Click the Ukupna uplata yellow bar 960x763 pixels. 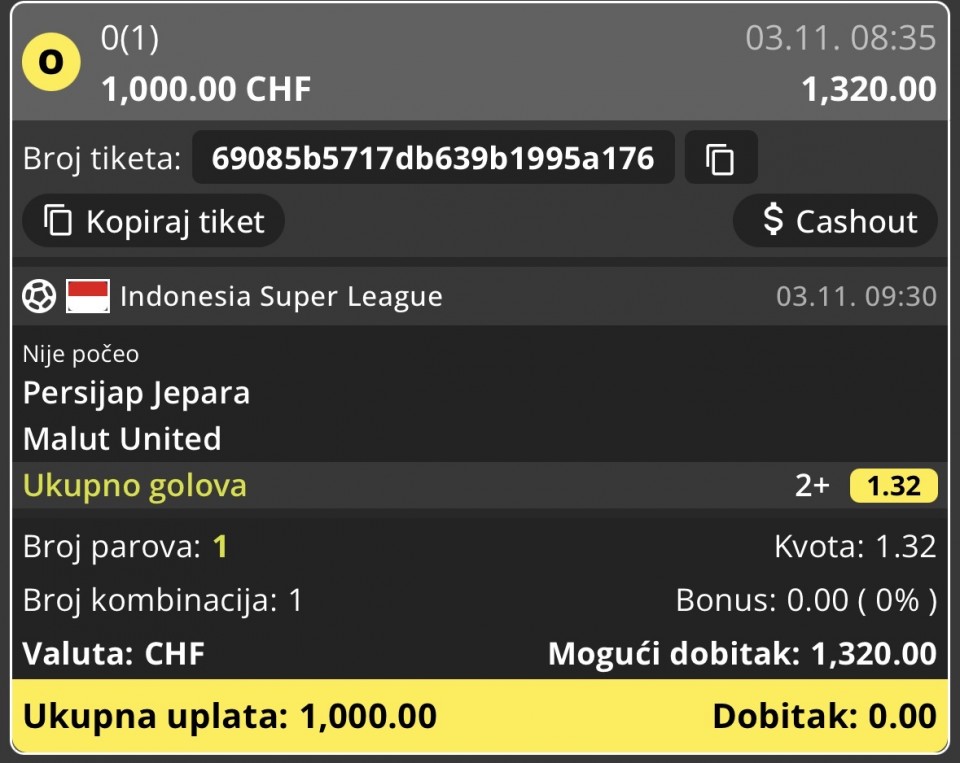point(480,716)
